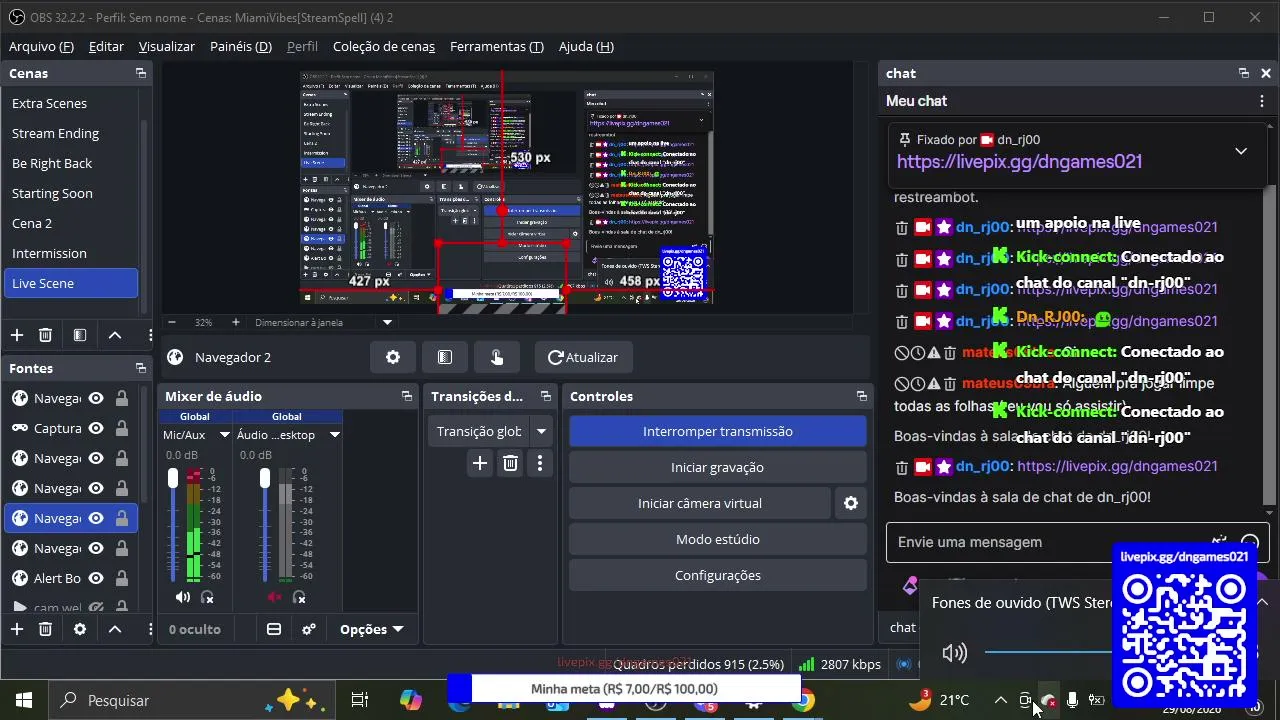Open the Arquivo menu
This screenshot has height=720, width=1280.
41,46
